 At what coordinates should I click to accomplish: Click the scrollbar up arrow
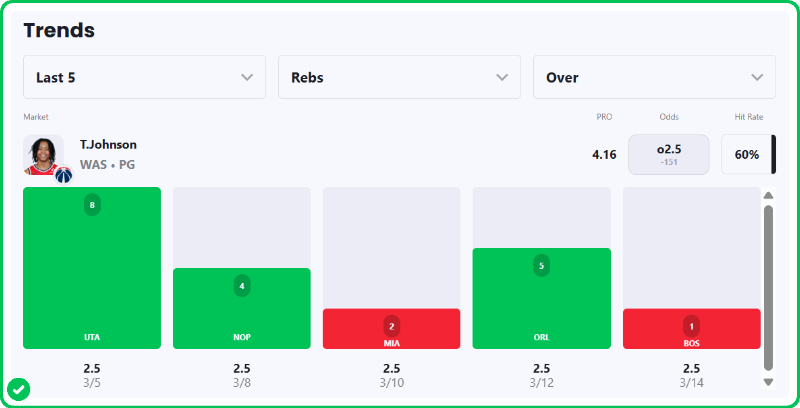tap(768, 196)
